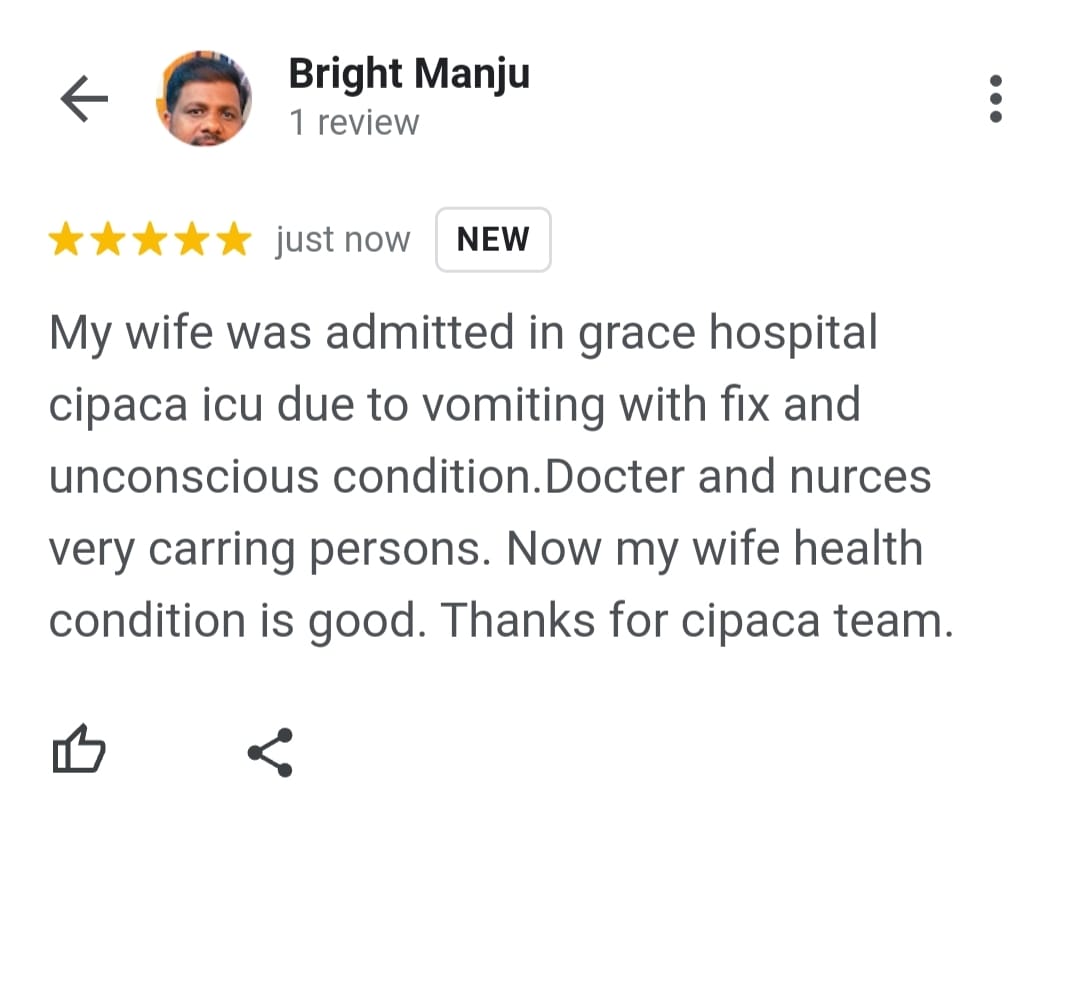Share this review using share icon
The height and width of the screenshot is (981, 1080).
(x=270, y=752)
